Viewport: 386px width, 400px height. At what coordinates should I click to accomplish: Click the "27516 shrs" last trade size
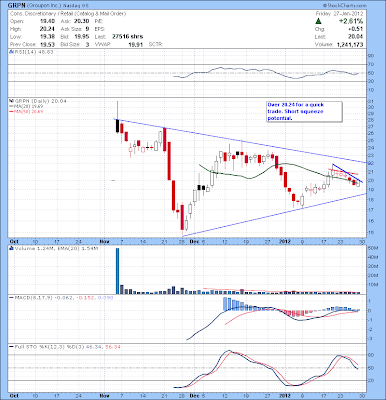click(x=128, y=37)
